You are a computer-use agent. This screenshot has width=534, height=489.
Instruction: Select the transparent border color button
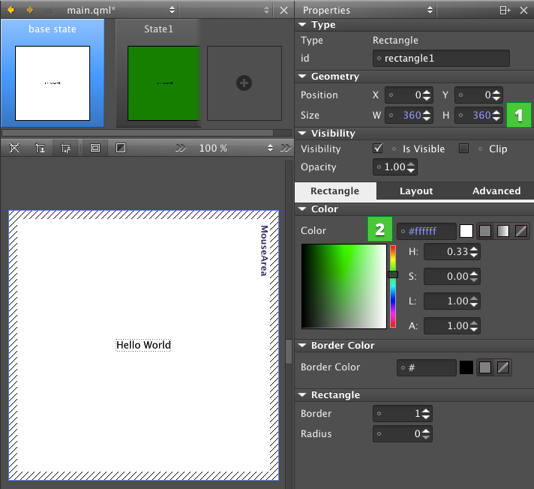coord(503,367)
